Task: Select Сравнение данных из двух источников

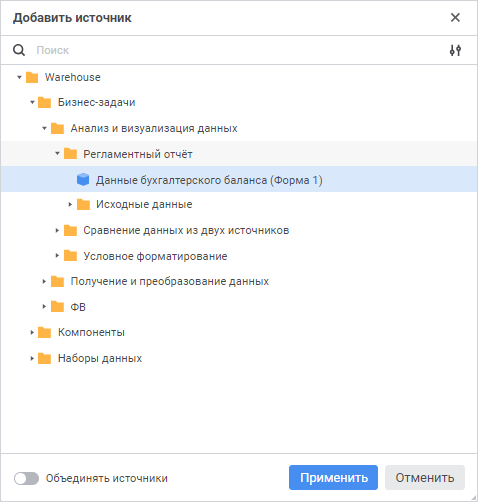Action: point(186,230)
